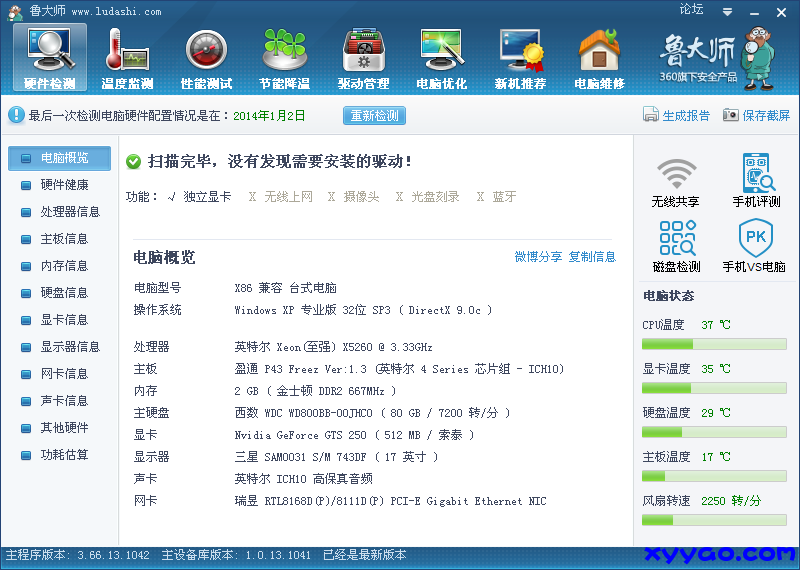Open the 论坛 forum link in title bar
Screen dimensions: 800x570
coord(691,9)
